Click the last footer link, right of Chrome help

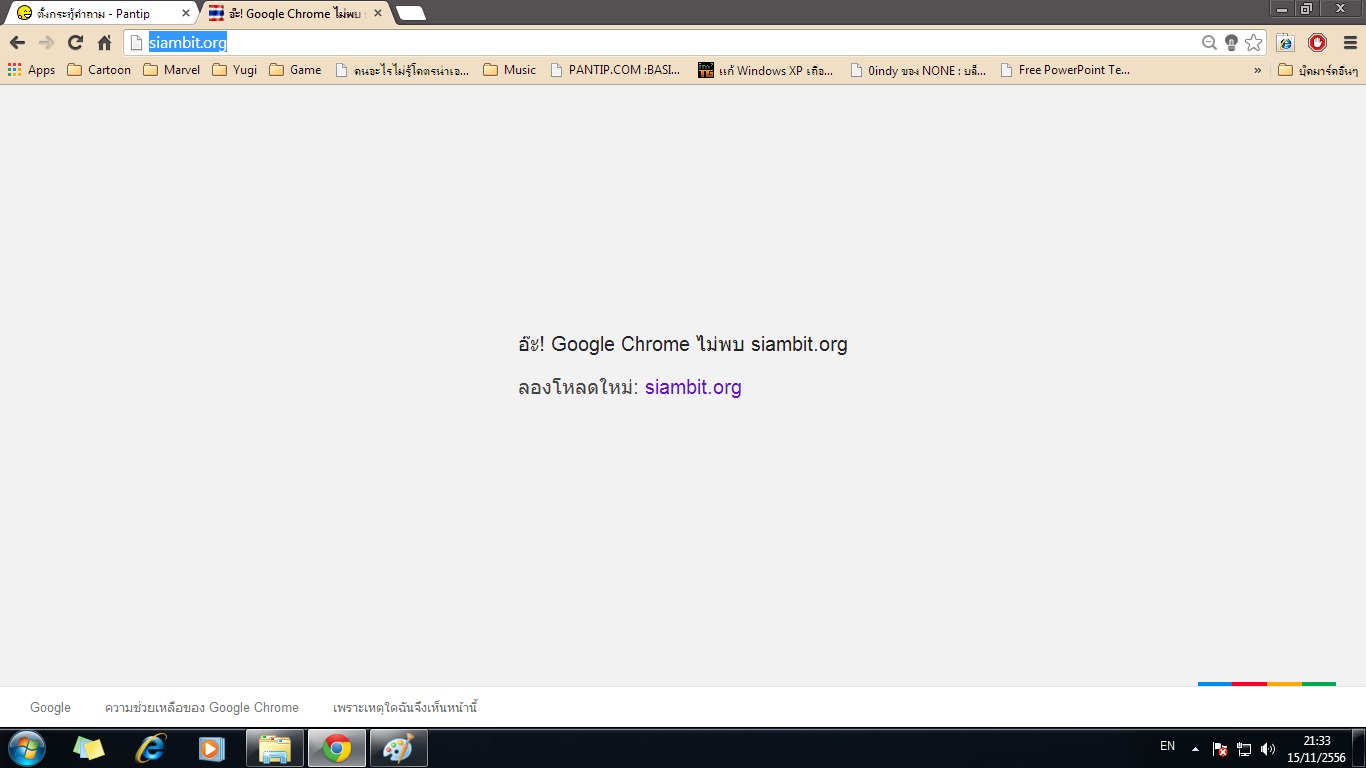(405, 707)
